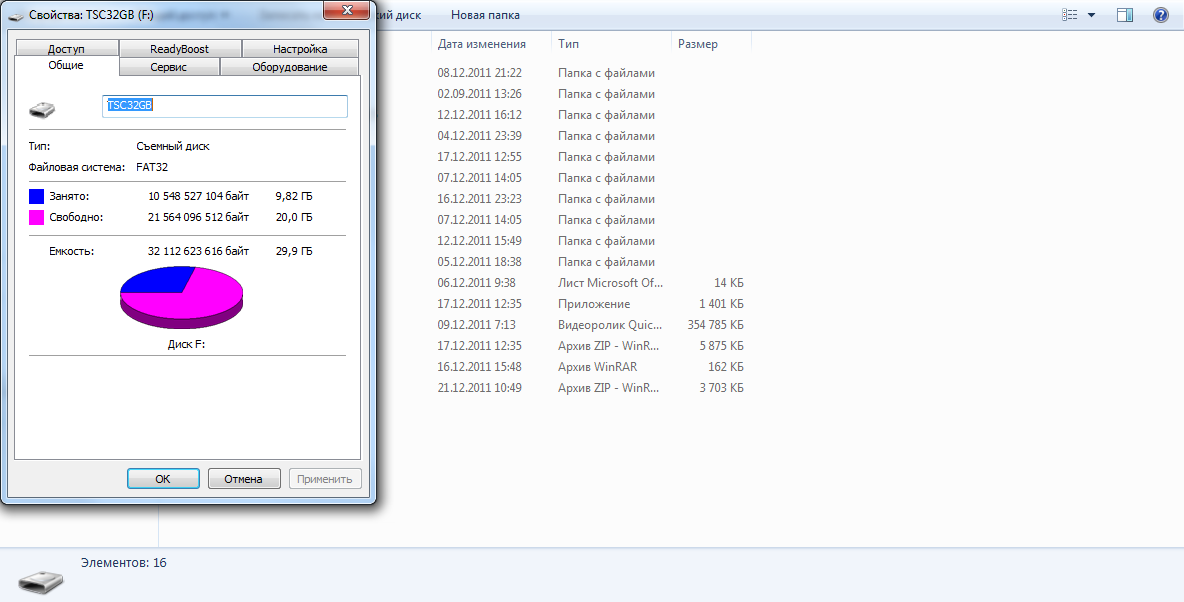Click the Применить button
This screenshot has width=1184, height=602.
325,479
